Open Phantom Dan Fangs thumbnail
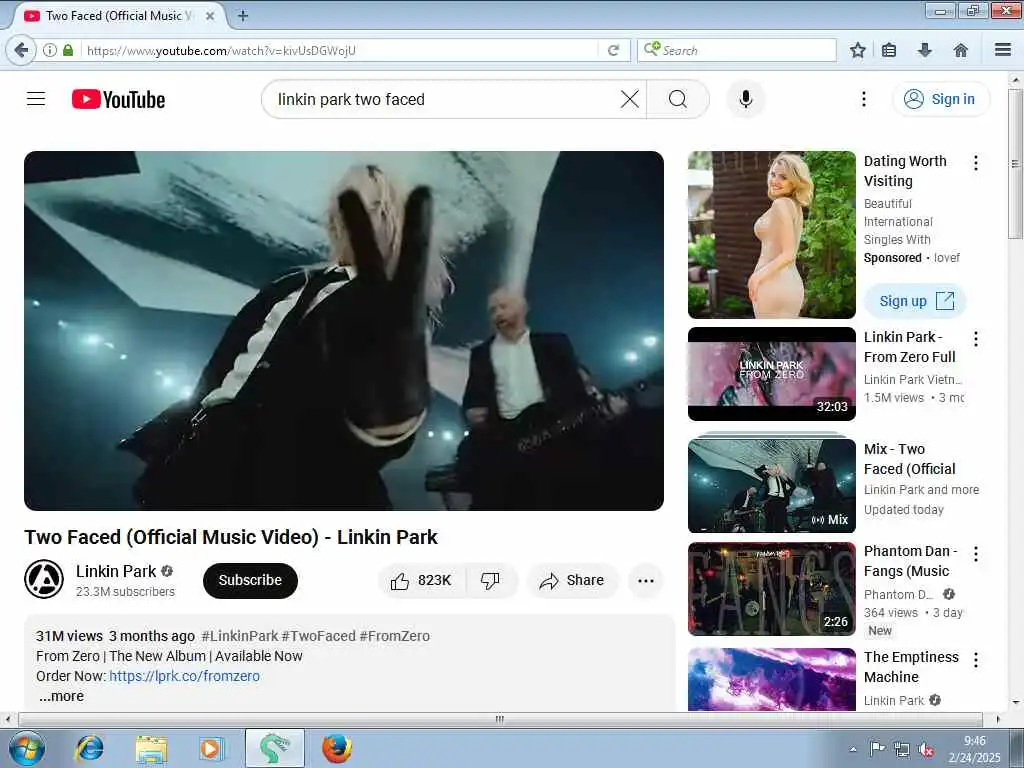1024x768 pixels. click(771, 589)
